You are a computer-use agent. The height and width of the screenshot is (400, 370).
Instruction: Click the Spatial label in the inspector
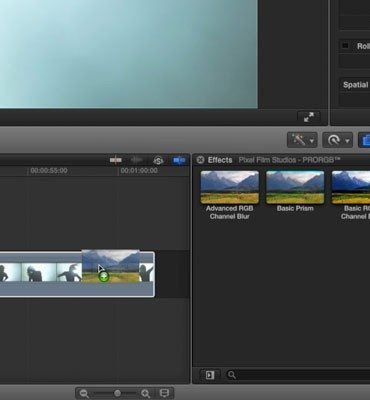[x=356, y=85]
